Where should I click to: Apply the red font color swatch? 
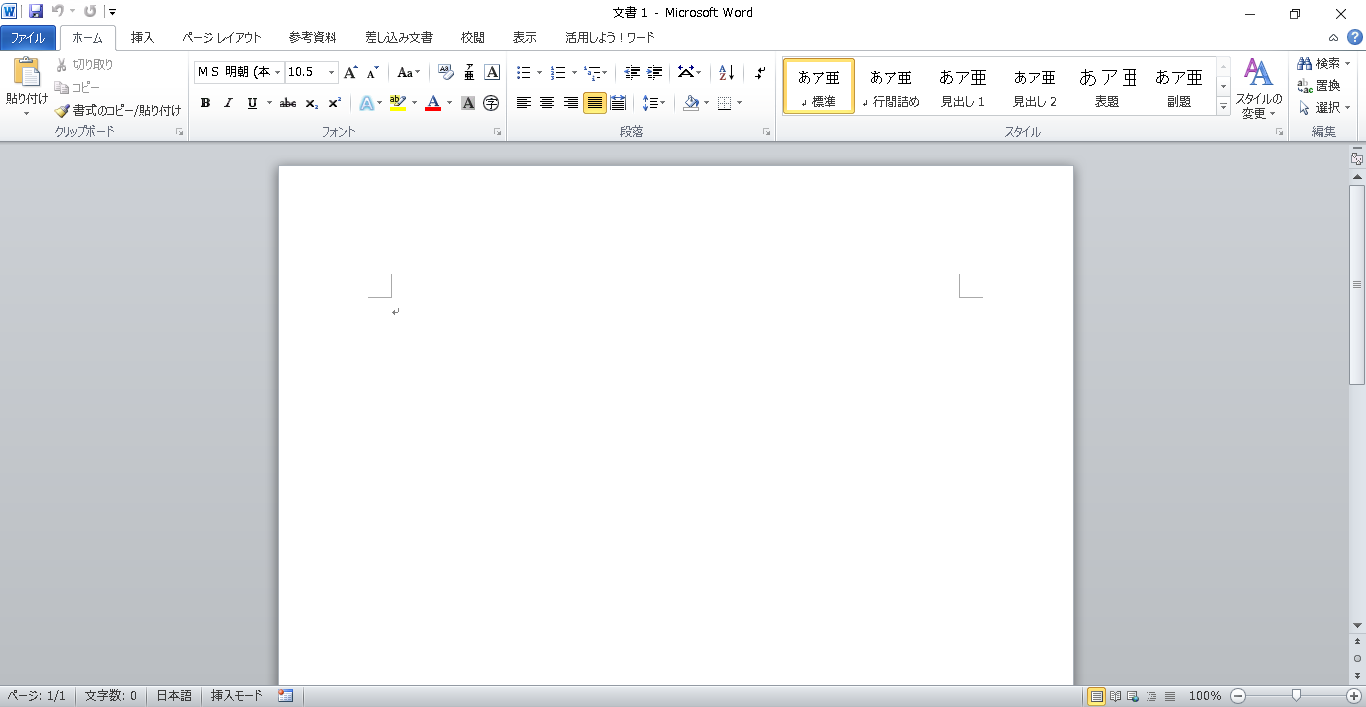point(433,103)
